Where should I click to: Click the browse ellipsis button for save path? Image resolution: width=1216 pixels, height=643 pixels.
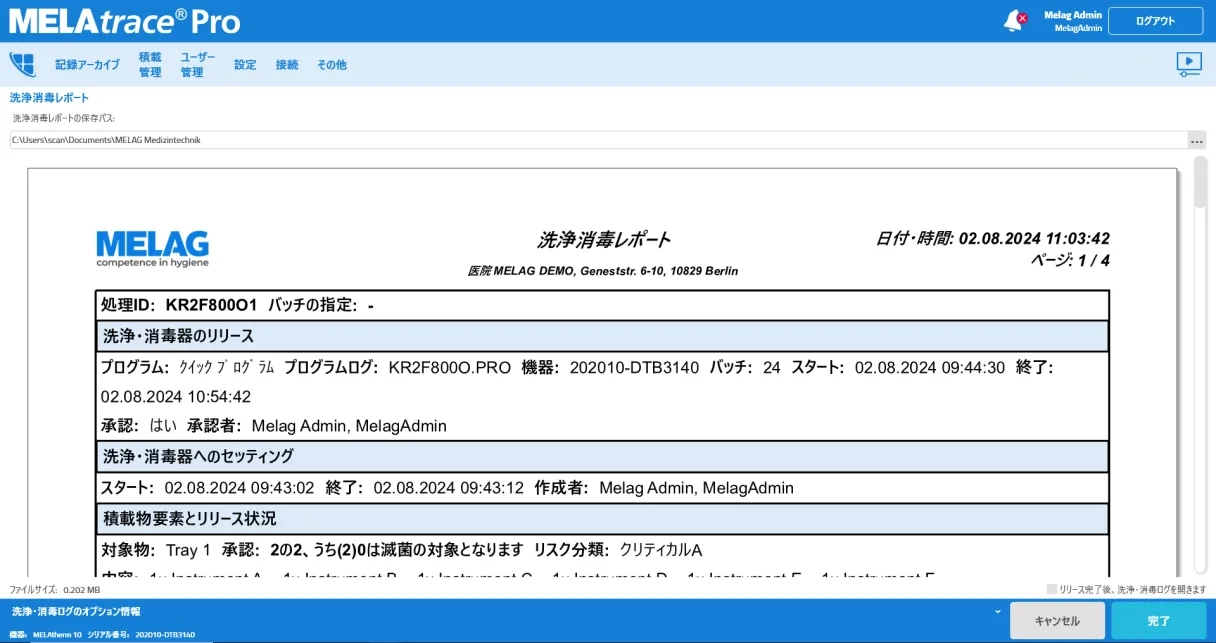(1196, 141)
